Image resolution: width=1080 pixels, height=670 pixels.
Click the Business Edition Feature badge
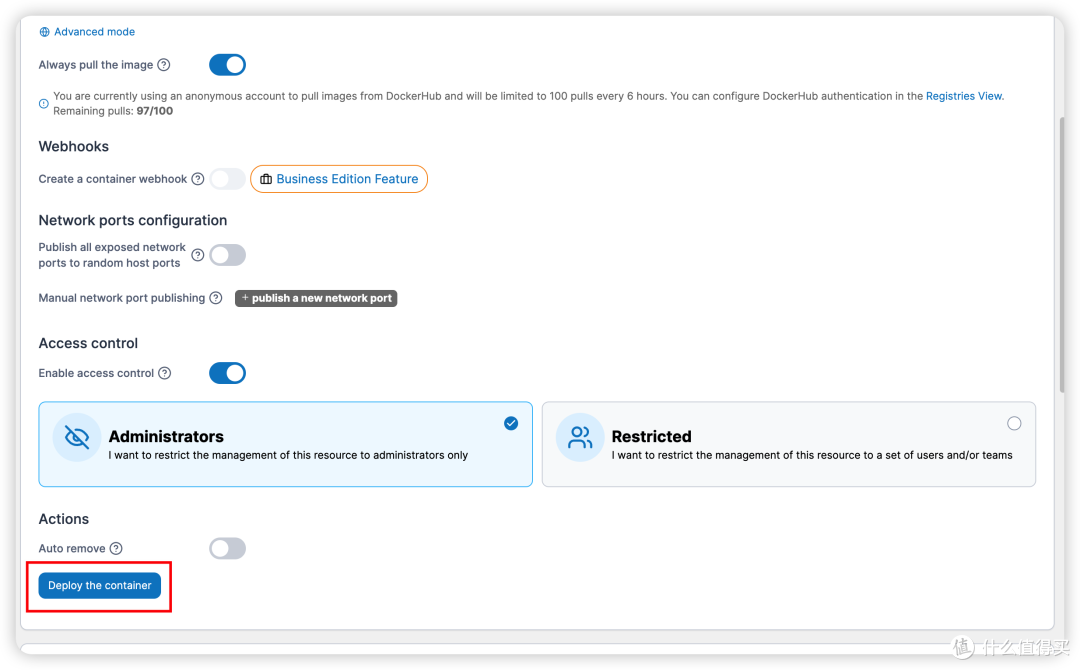[x=339, y=179]
